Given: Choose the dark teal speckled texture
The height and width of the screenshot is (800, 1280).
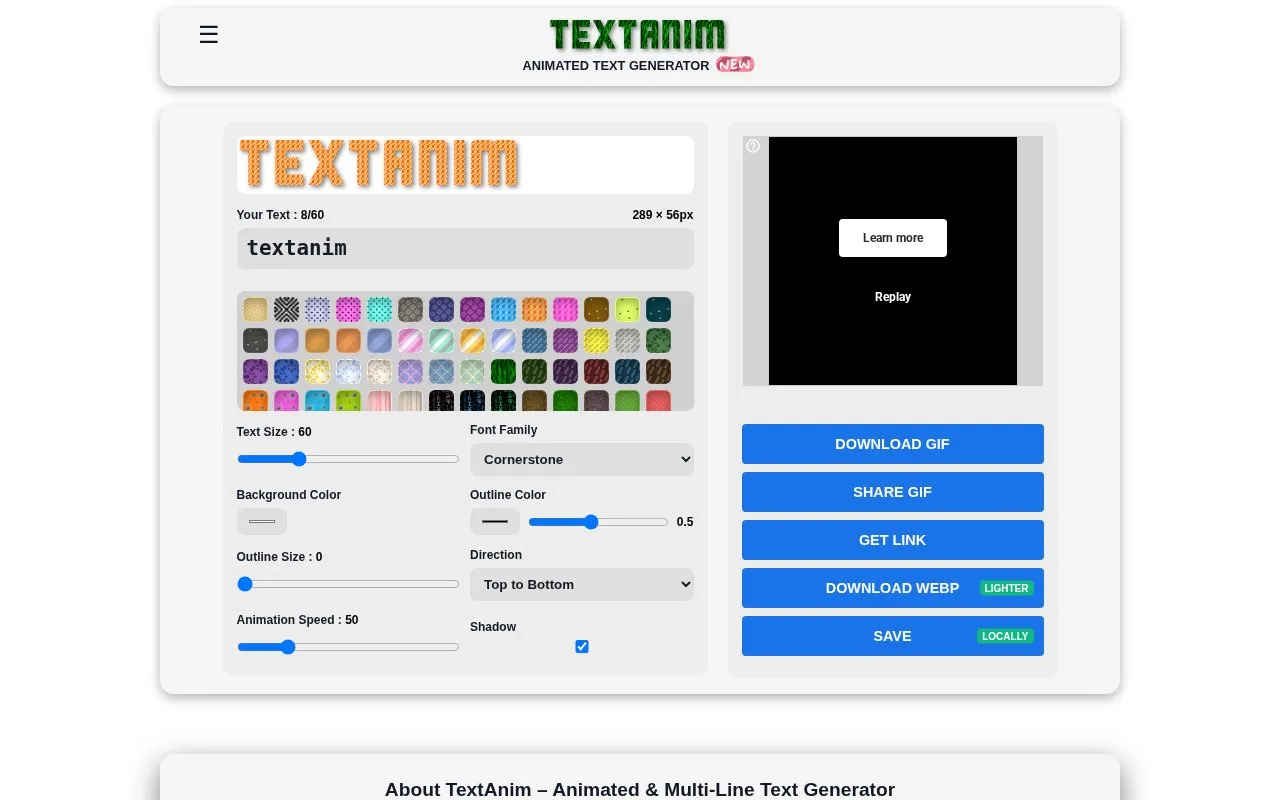Looking at the screenshot, I should pyautogui.click(x=658, y=309).
